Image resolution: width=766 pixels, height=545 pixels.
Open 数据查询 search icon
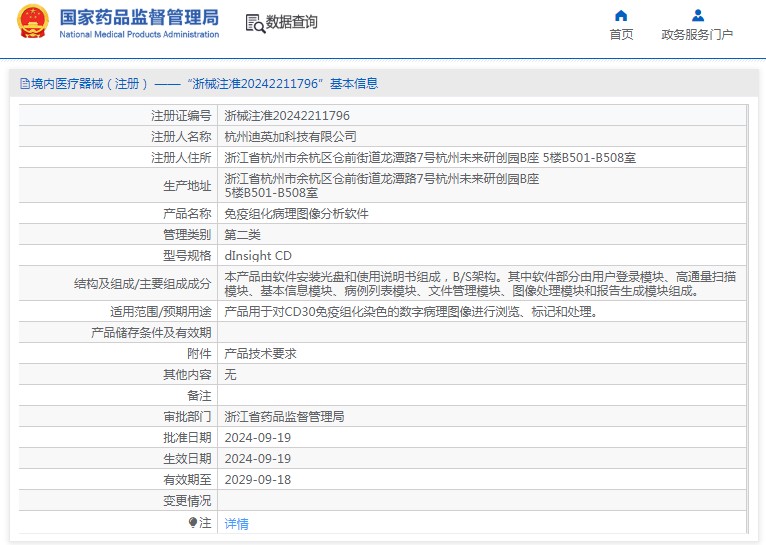point(255,23)
